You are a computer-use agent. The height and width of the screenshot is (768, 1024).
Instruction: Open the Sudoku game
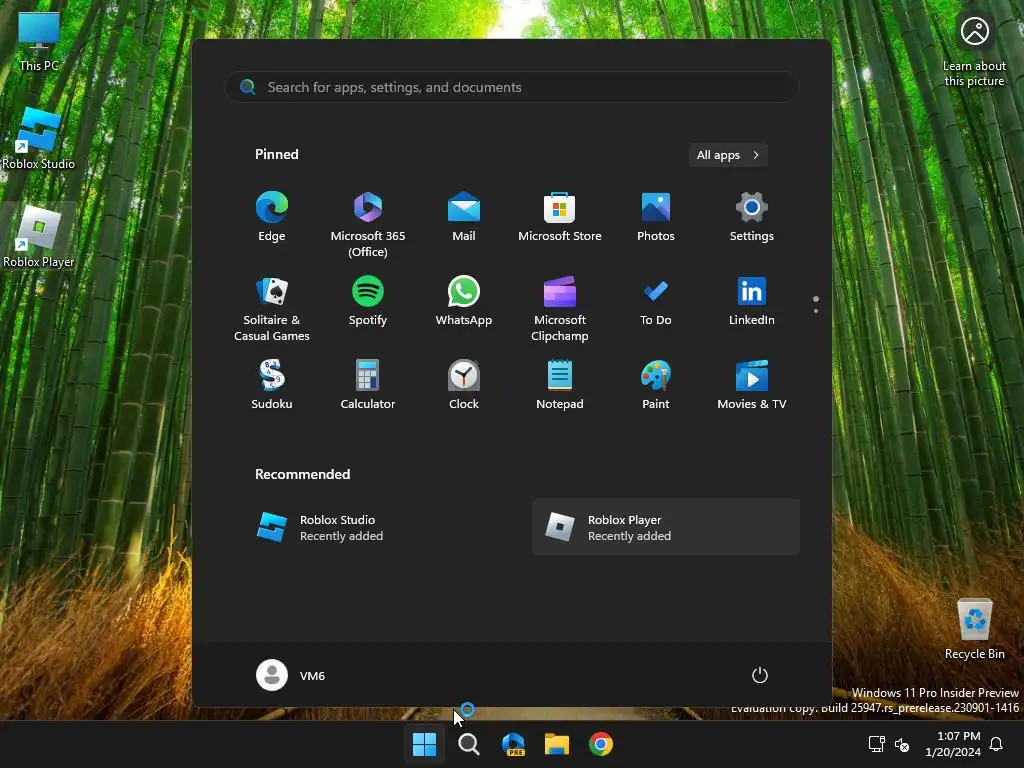[x=272, y=385]
